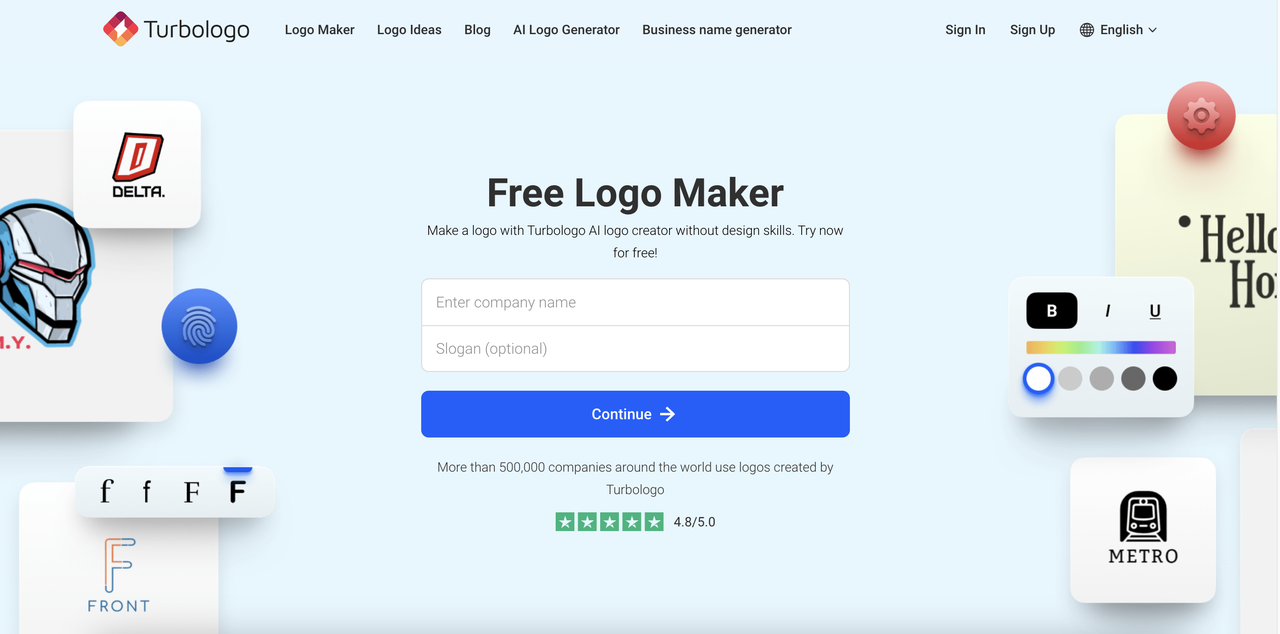Click the globe language icon
1280x634 pixels.
tap(1087, 30)
